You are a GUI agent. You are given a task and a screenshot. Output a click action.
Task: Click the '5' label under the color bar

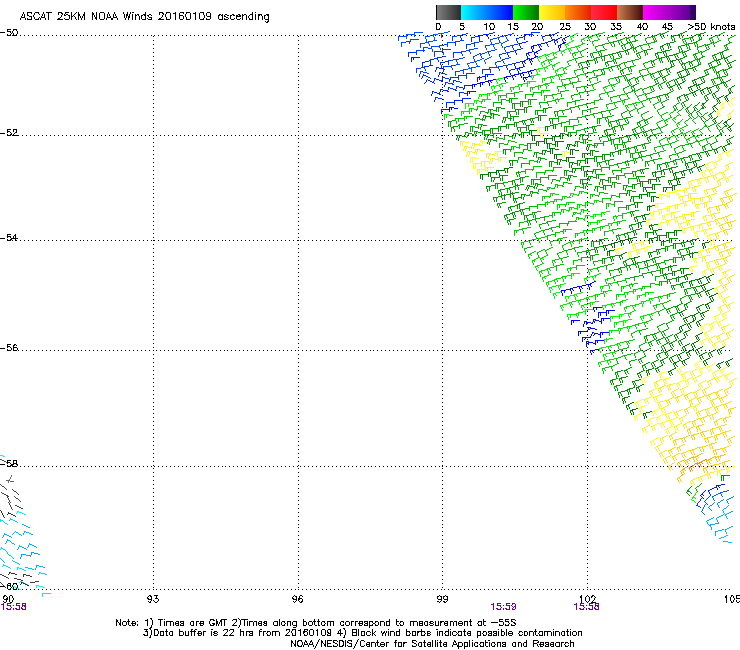[462, 27]
